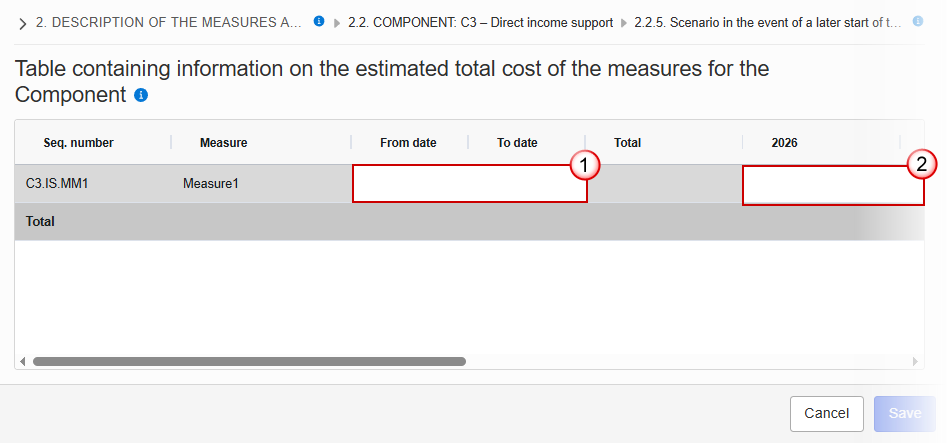Image resolution: width=948 pixels, height=443 pixels.
Task: Click the To date column header
Action: pyautogui.click(x=517, y=143)
